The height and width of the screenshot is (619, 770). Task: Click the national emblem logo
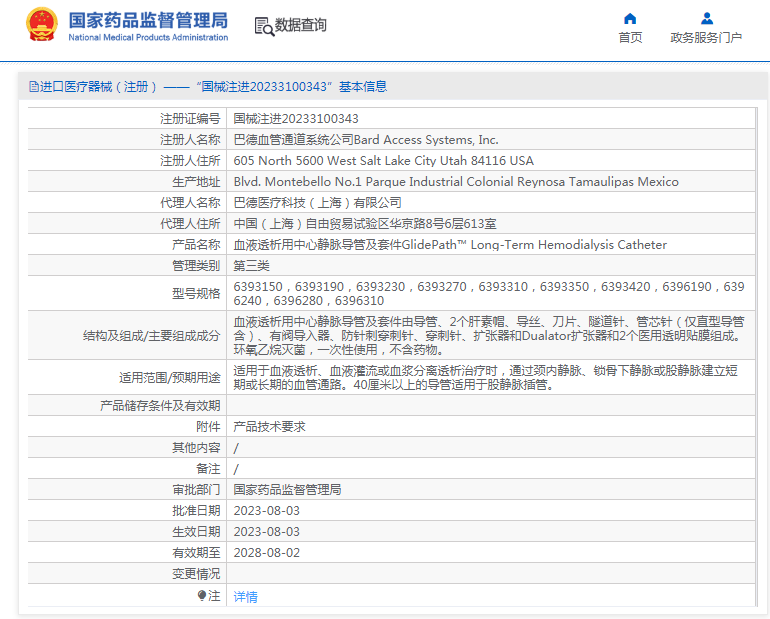tap(42, 25)
